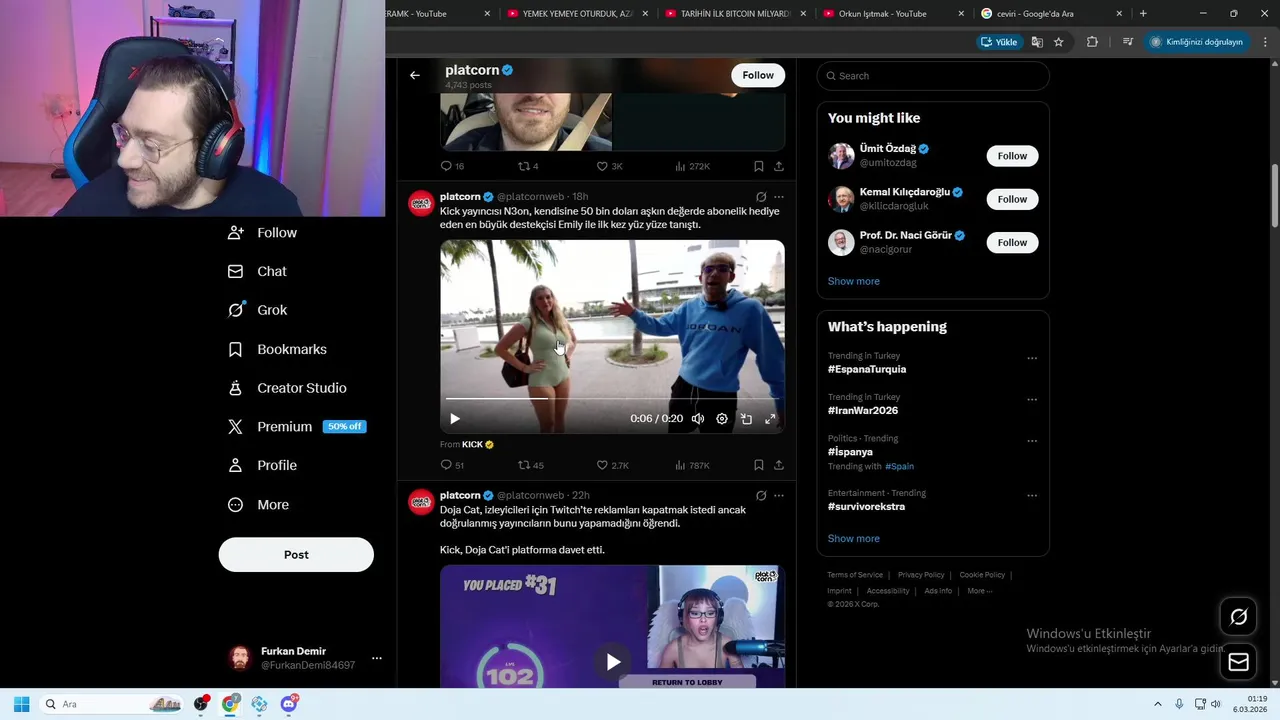Enter fullscreen on the N3on video

(x=770, y=419)
